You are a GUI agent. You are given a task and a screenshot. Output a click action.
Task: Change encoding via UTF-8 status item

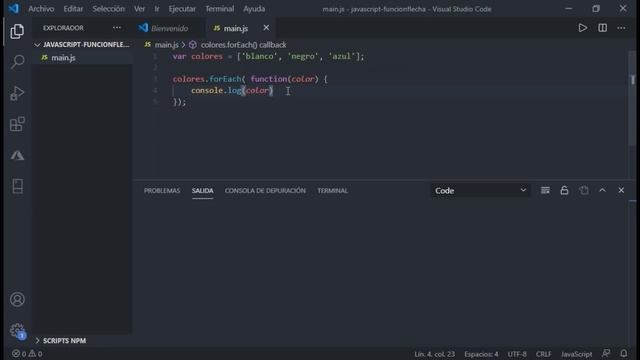517,354
